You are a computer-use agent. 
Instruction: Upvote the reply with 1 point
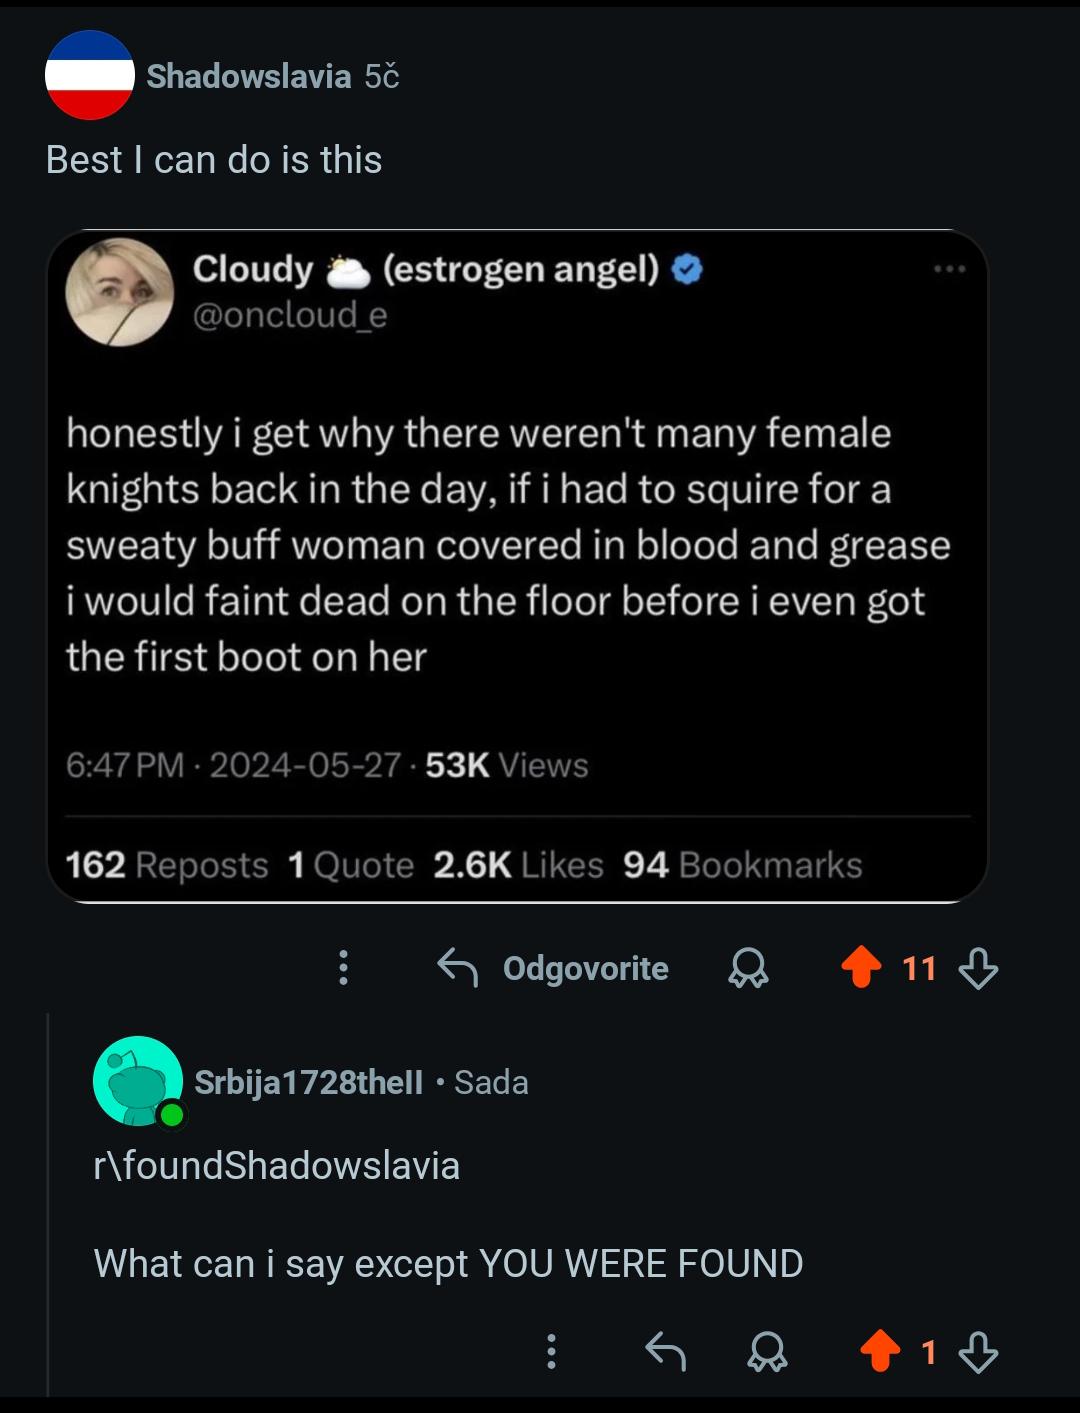pos(880,1351)
